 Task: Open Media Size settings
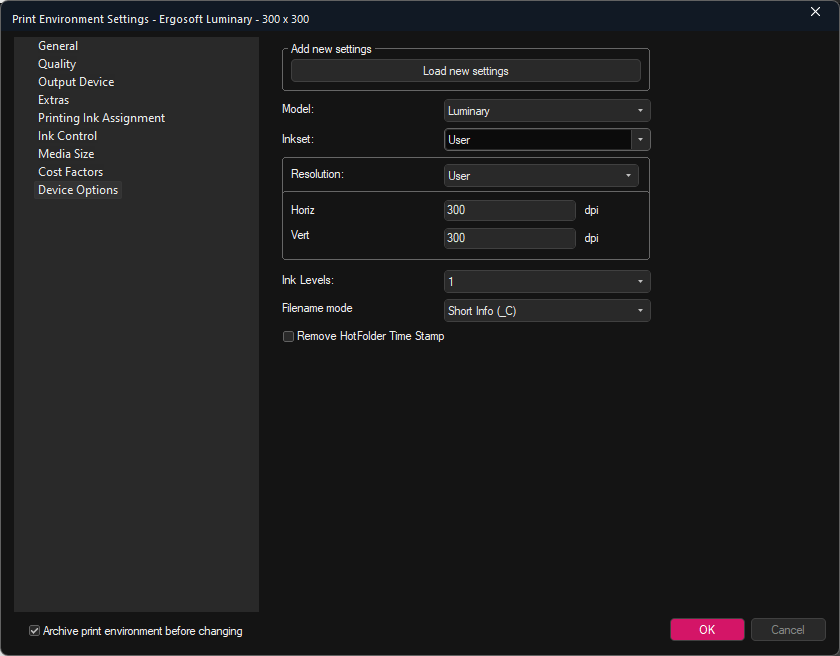[x=66, y=154]
